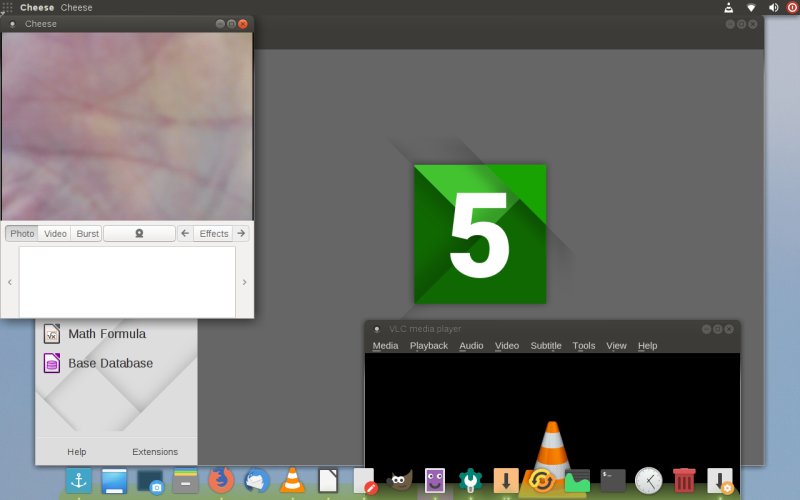
Task: Open the clock app in dock
Action: click(648, 480)
